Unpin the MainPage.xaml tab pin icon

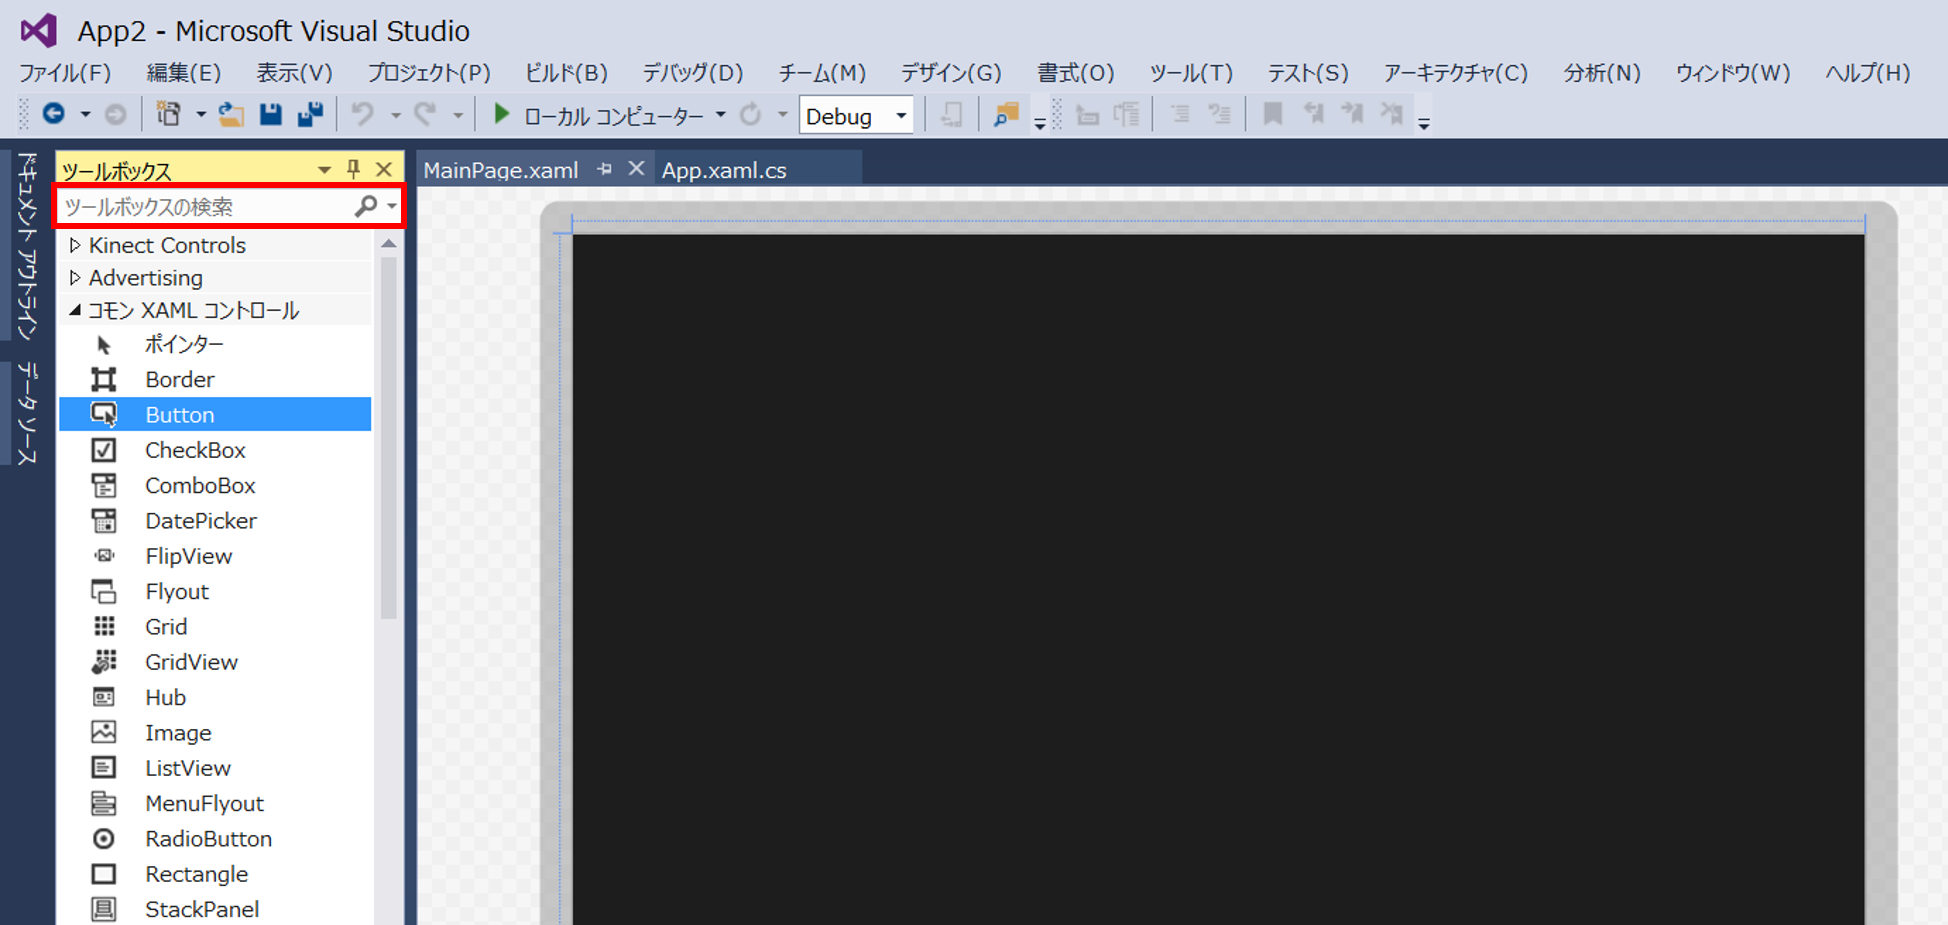[x=604, y=169]
